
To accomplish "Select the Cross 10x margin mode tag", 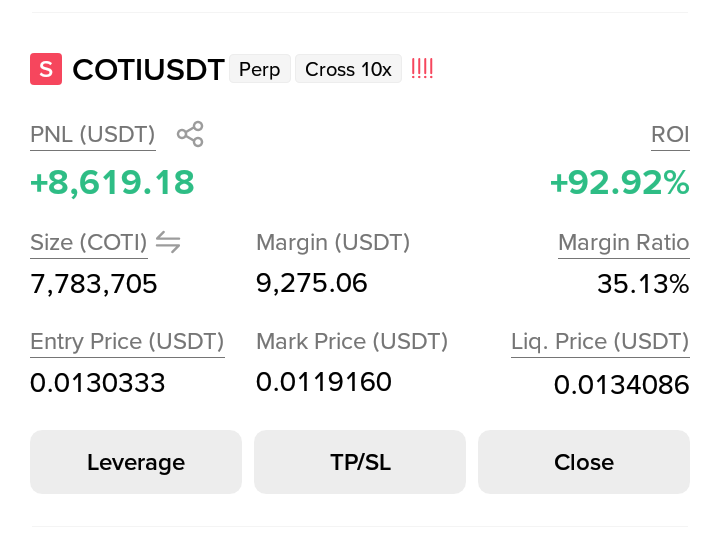I will [348, 69].
